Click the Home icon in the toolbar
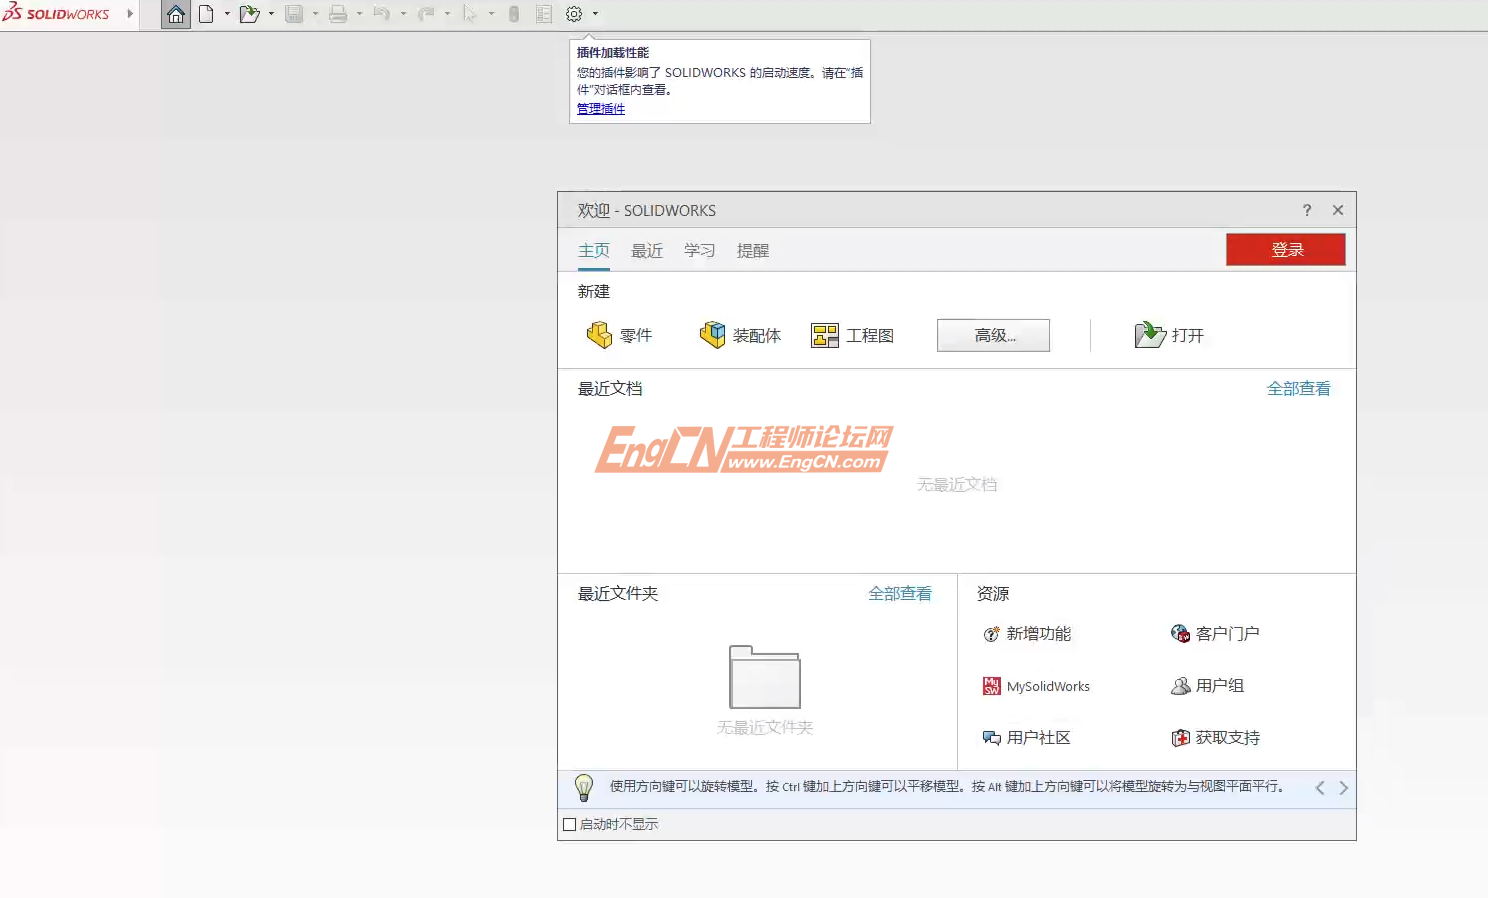 pos(175,14)
